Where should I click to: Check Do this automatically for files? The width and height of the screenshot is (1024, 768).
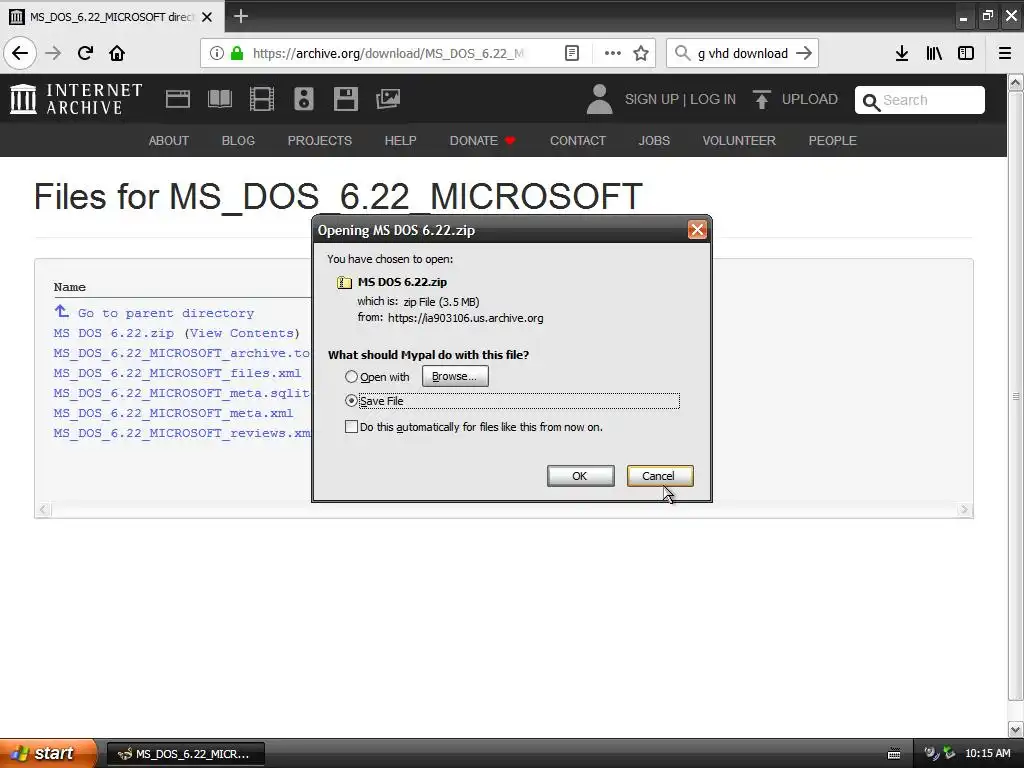pyautogui.click(x=351, y=426)
